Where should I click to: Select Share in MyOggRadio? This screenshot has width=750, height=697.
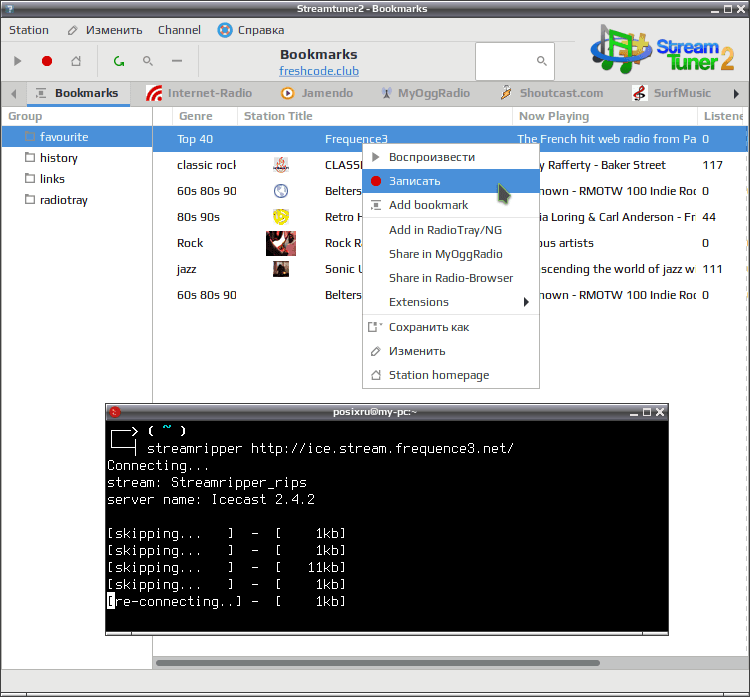[x=451, y=254]
